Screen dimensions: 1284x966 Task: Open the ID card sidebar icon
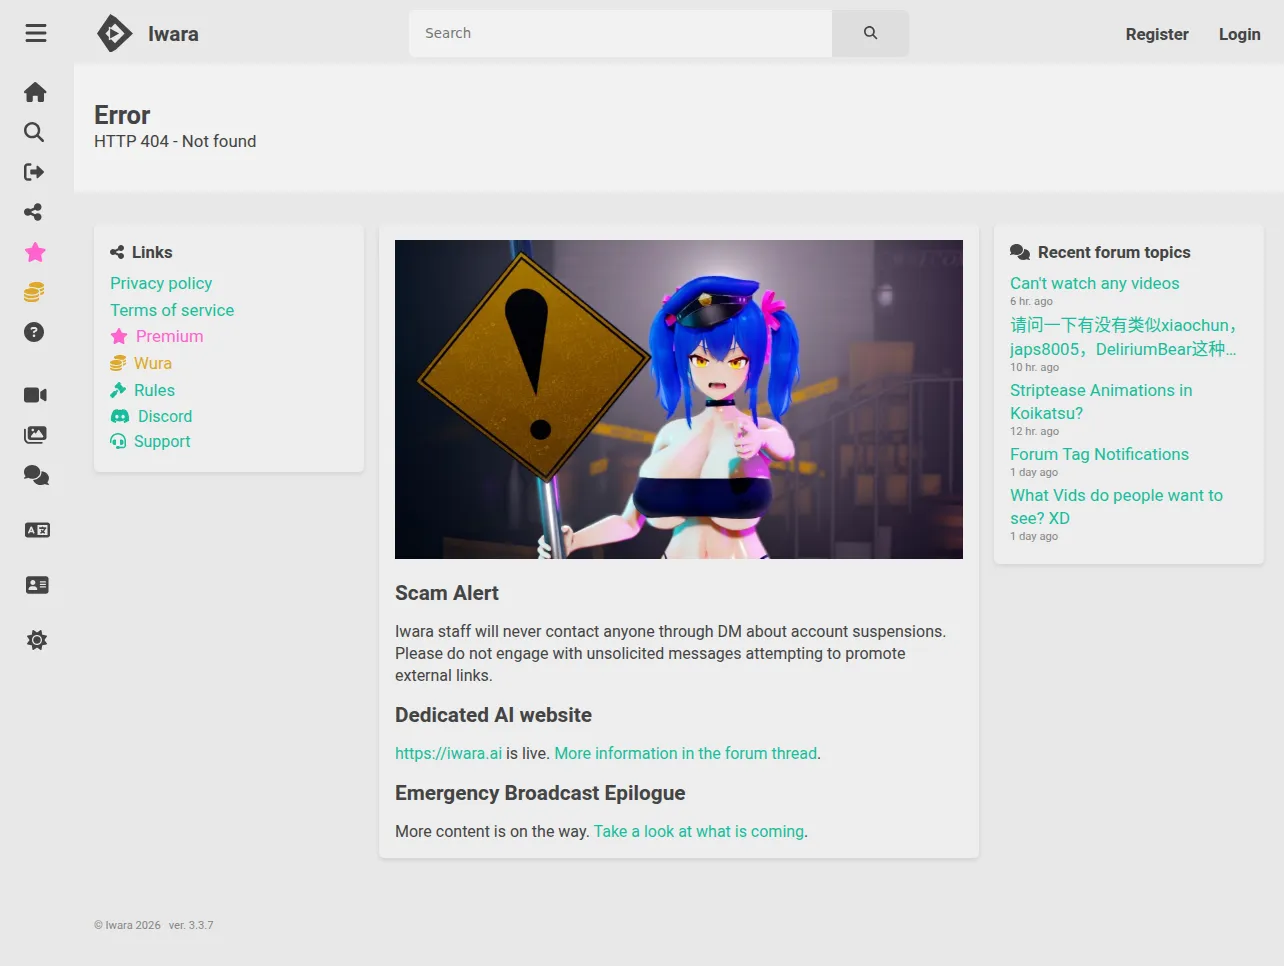coord(37,585)
